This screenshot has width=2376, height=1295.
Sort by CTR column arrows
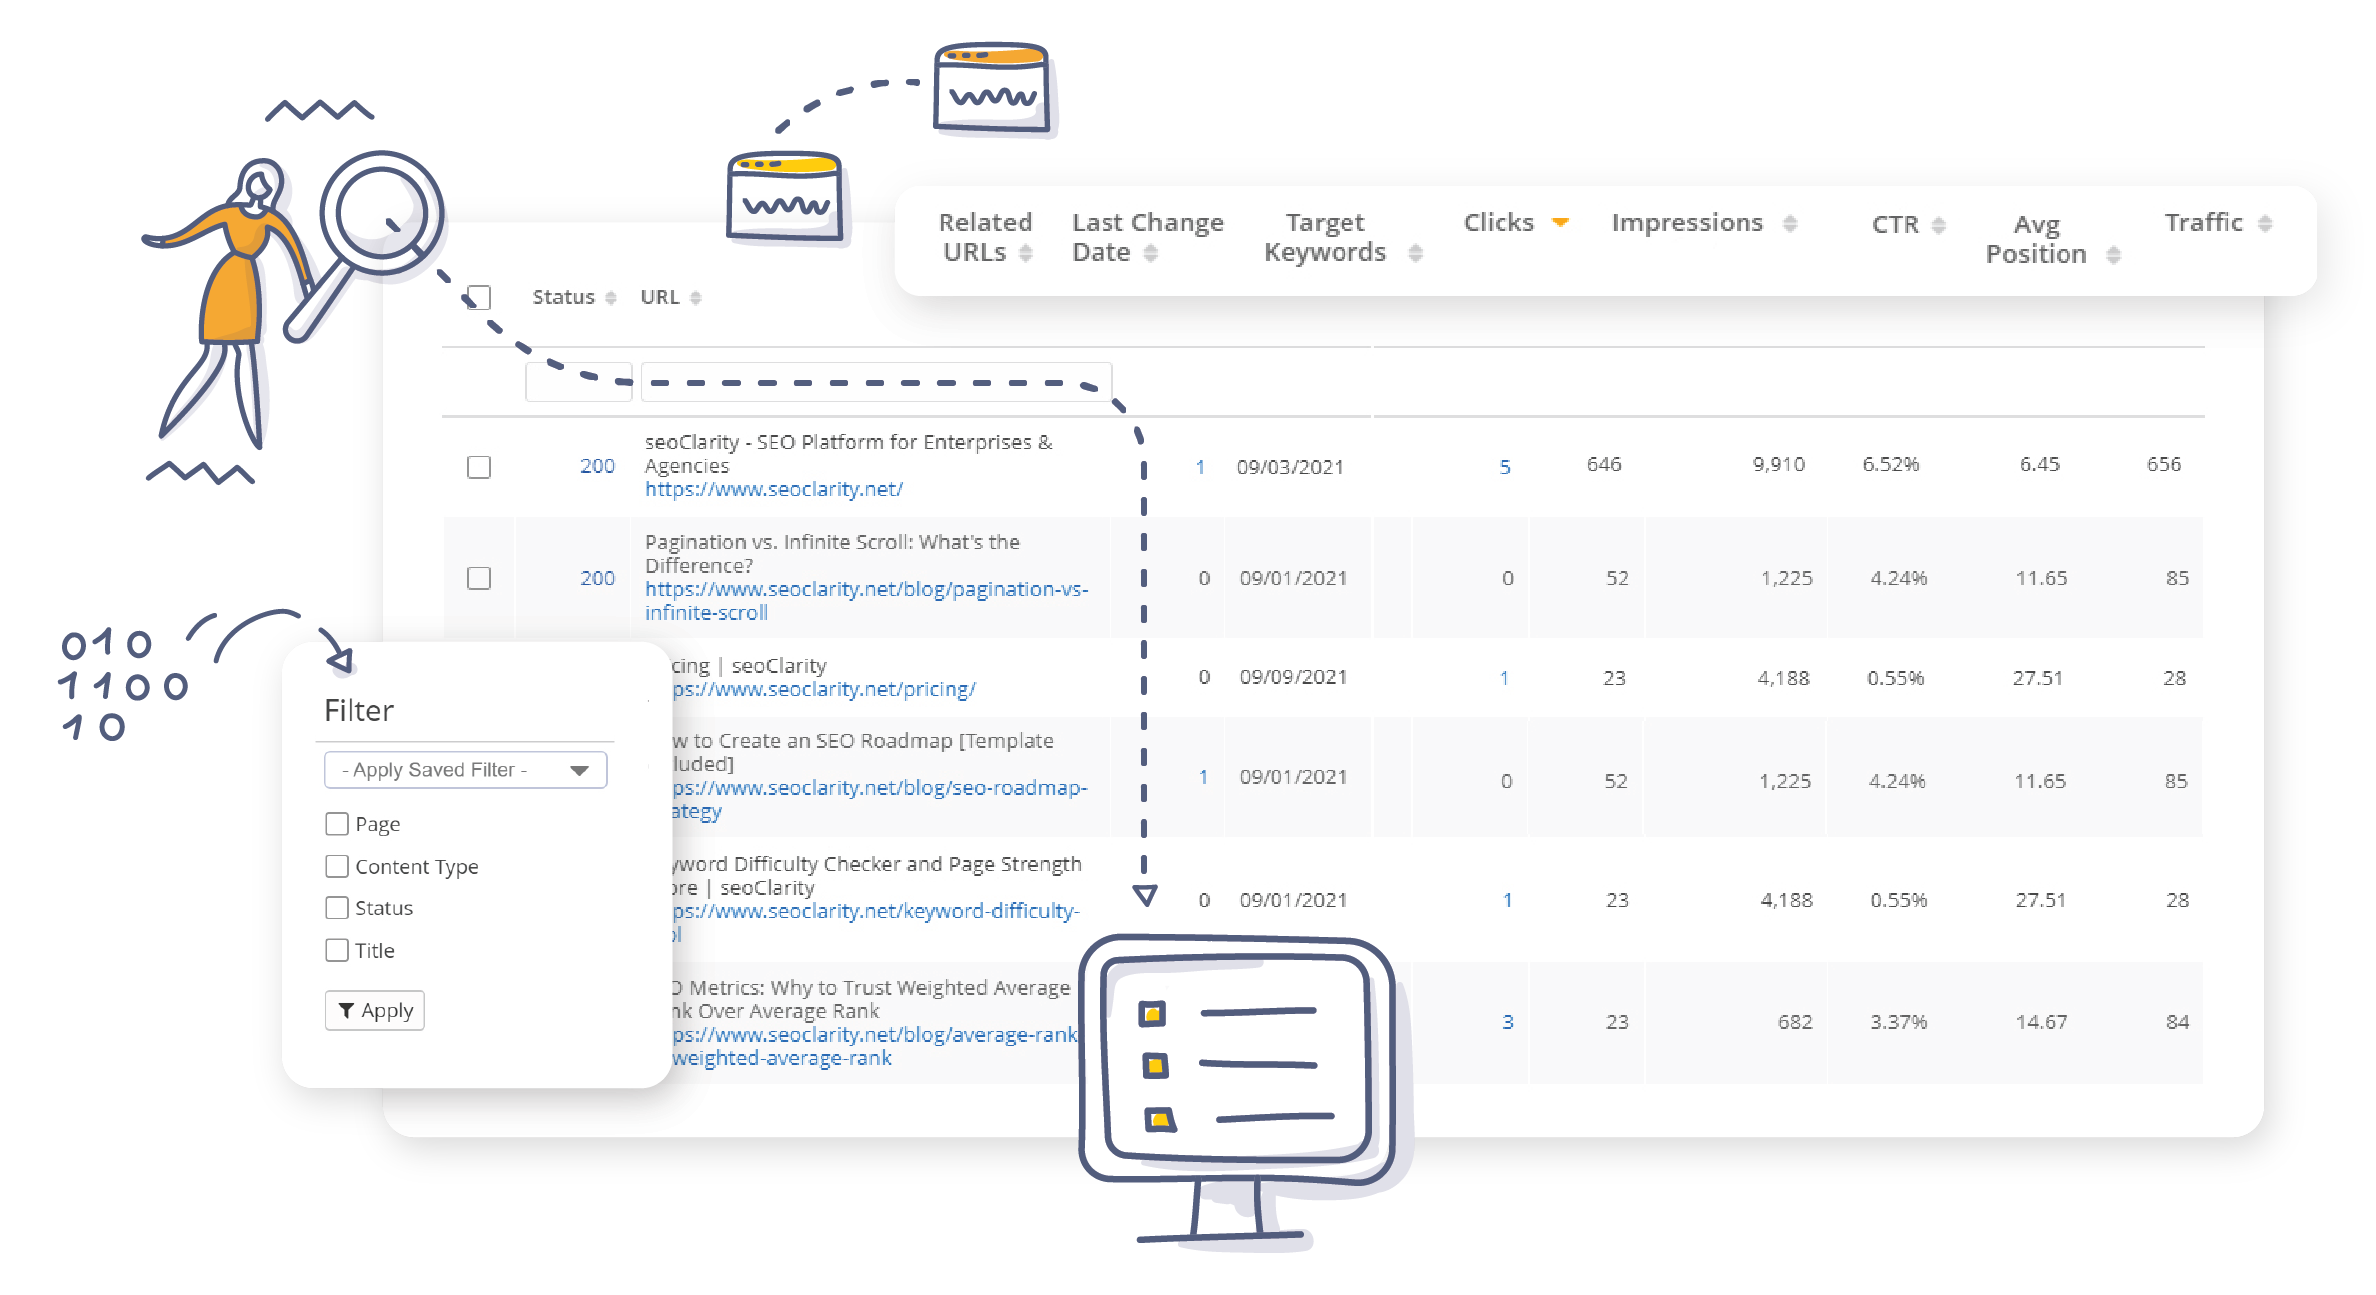coord(1938,226)
